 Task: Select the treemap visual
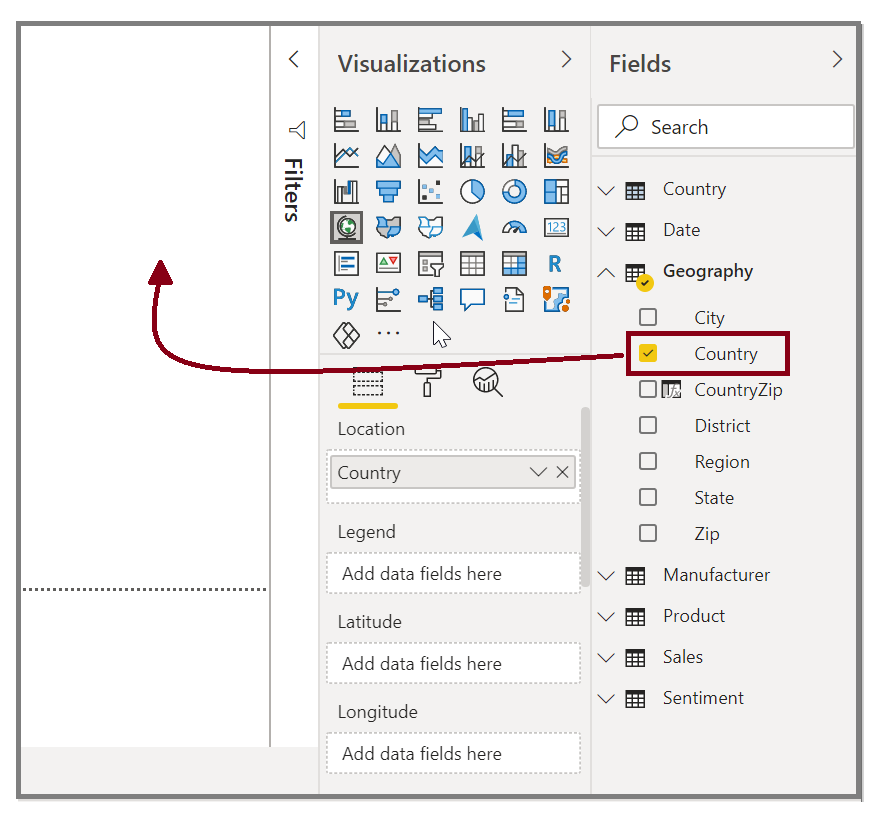(556, 191)
